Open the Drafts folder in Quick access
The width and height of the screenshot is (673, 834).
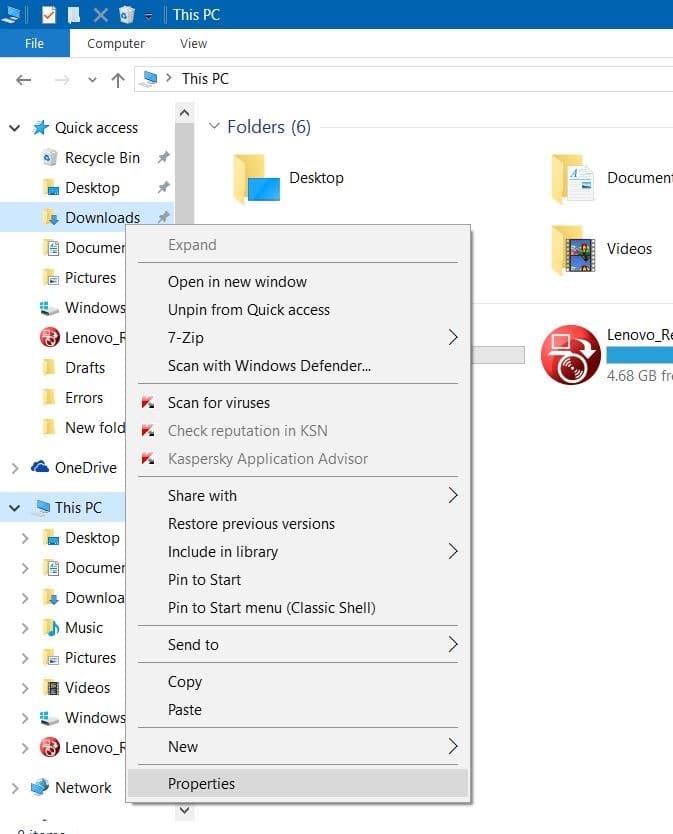click(x=85, y=367)
